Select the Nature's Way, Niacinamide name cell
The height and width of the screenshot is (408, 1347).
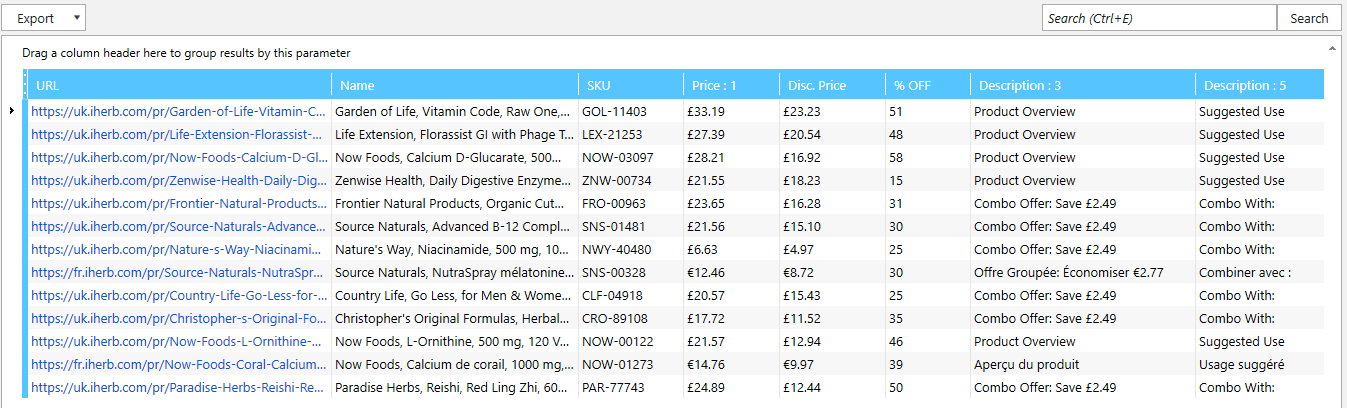[453, 250]
